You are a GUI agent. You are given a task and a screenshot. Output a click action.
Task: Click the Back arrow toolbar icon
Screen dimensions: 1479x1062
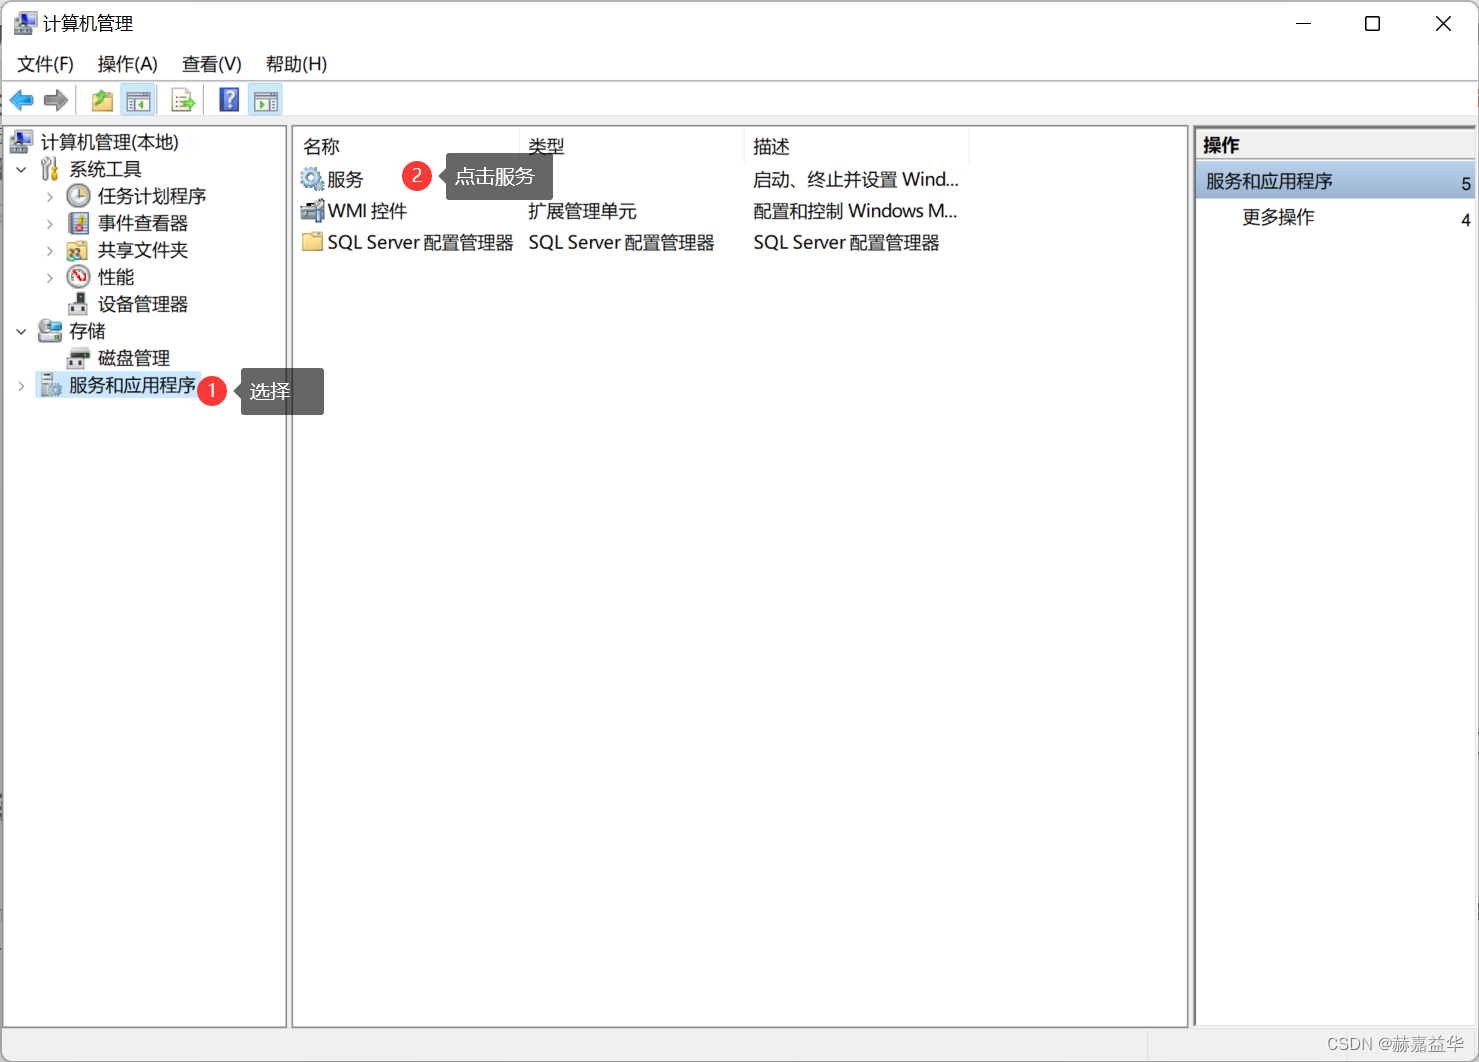(21, 100)
